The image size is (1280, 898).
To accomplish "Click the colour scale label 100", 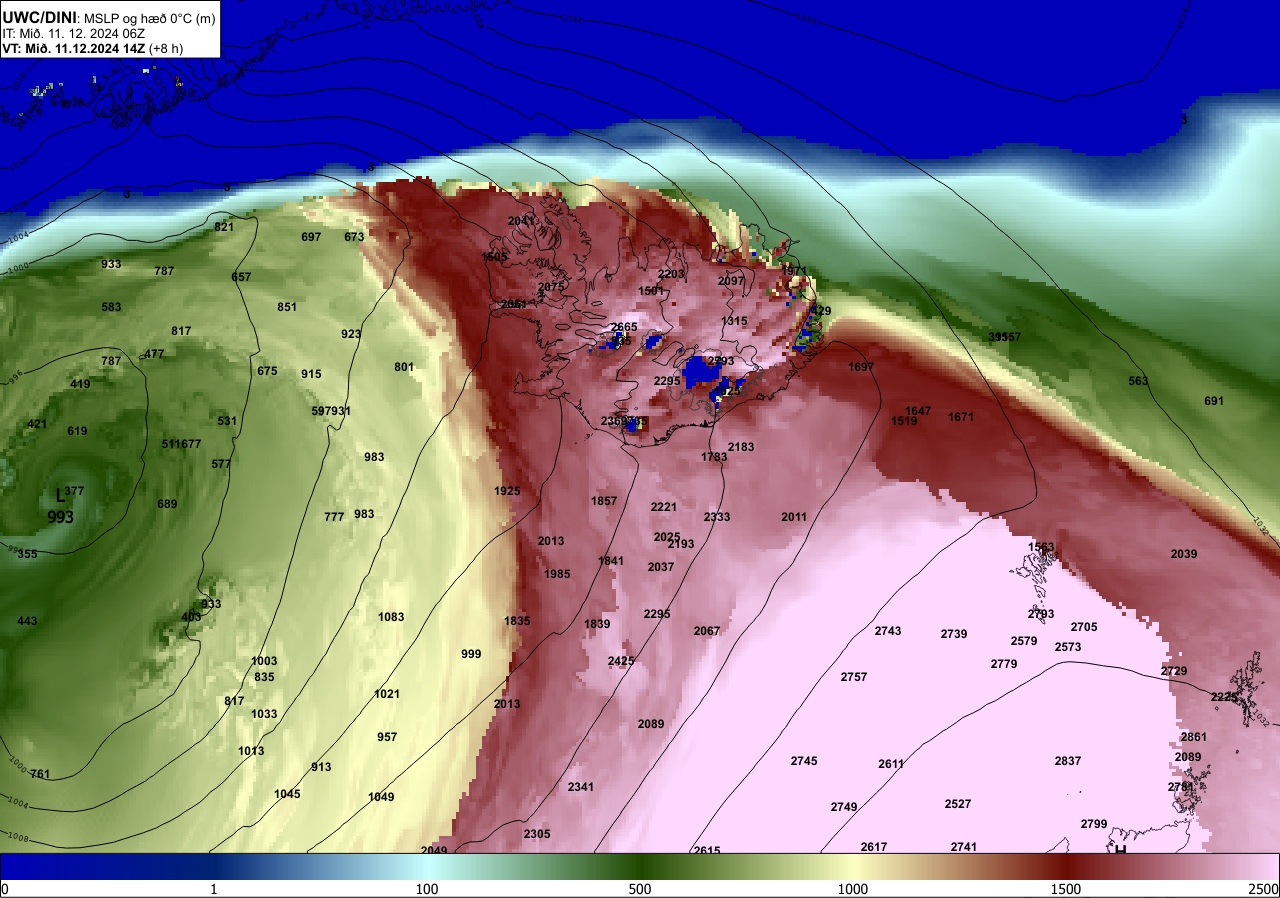I will pos(427,889).
